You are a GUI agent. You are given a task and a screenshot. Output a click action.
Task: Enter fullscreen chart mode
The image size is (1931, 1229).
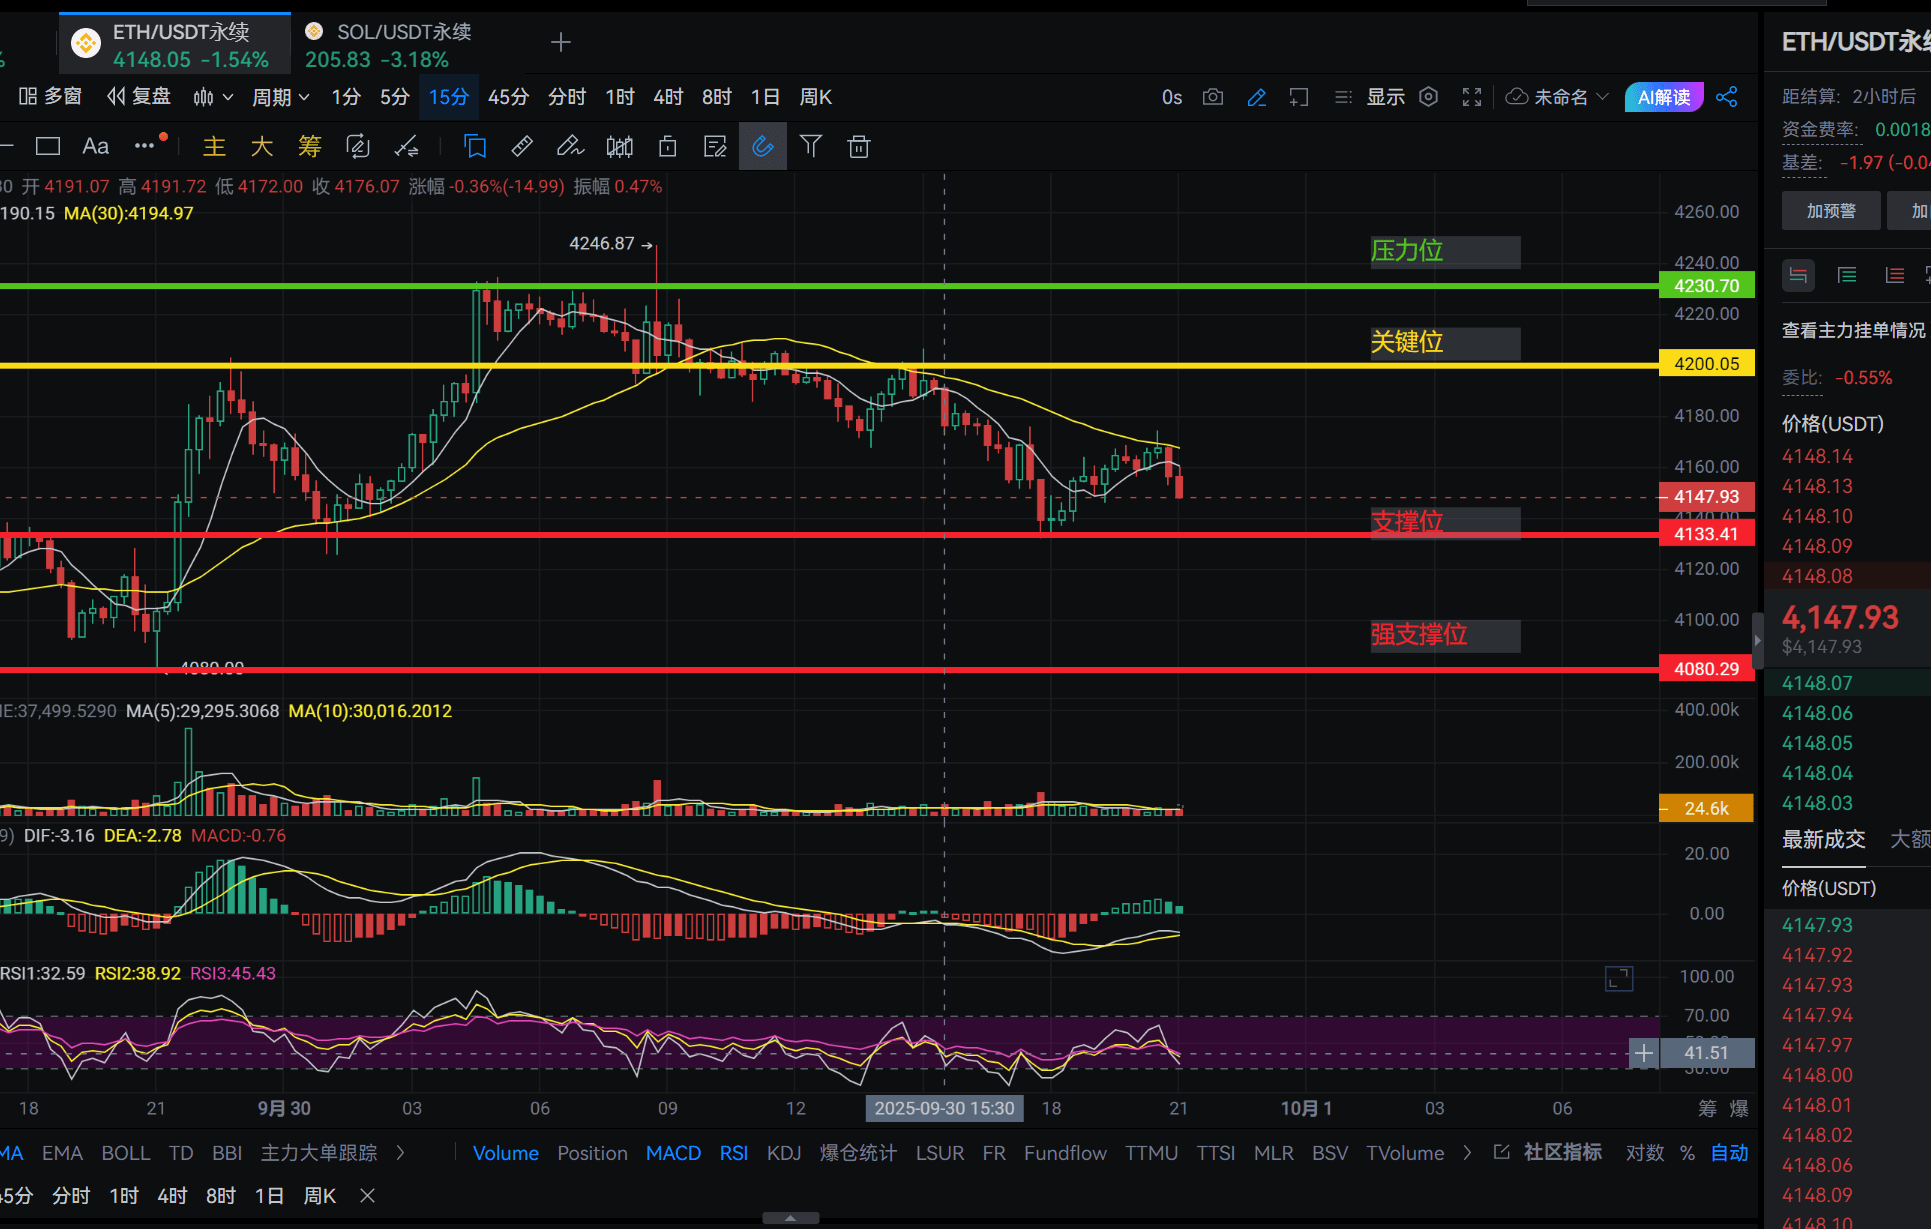pos(1472,97)
